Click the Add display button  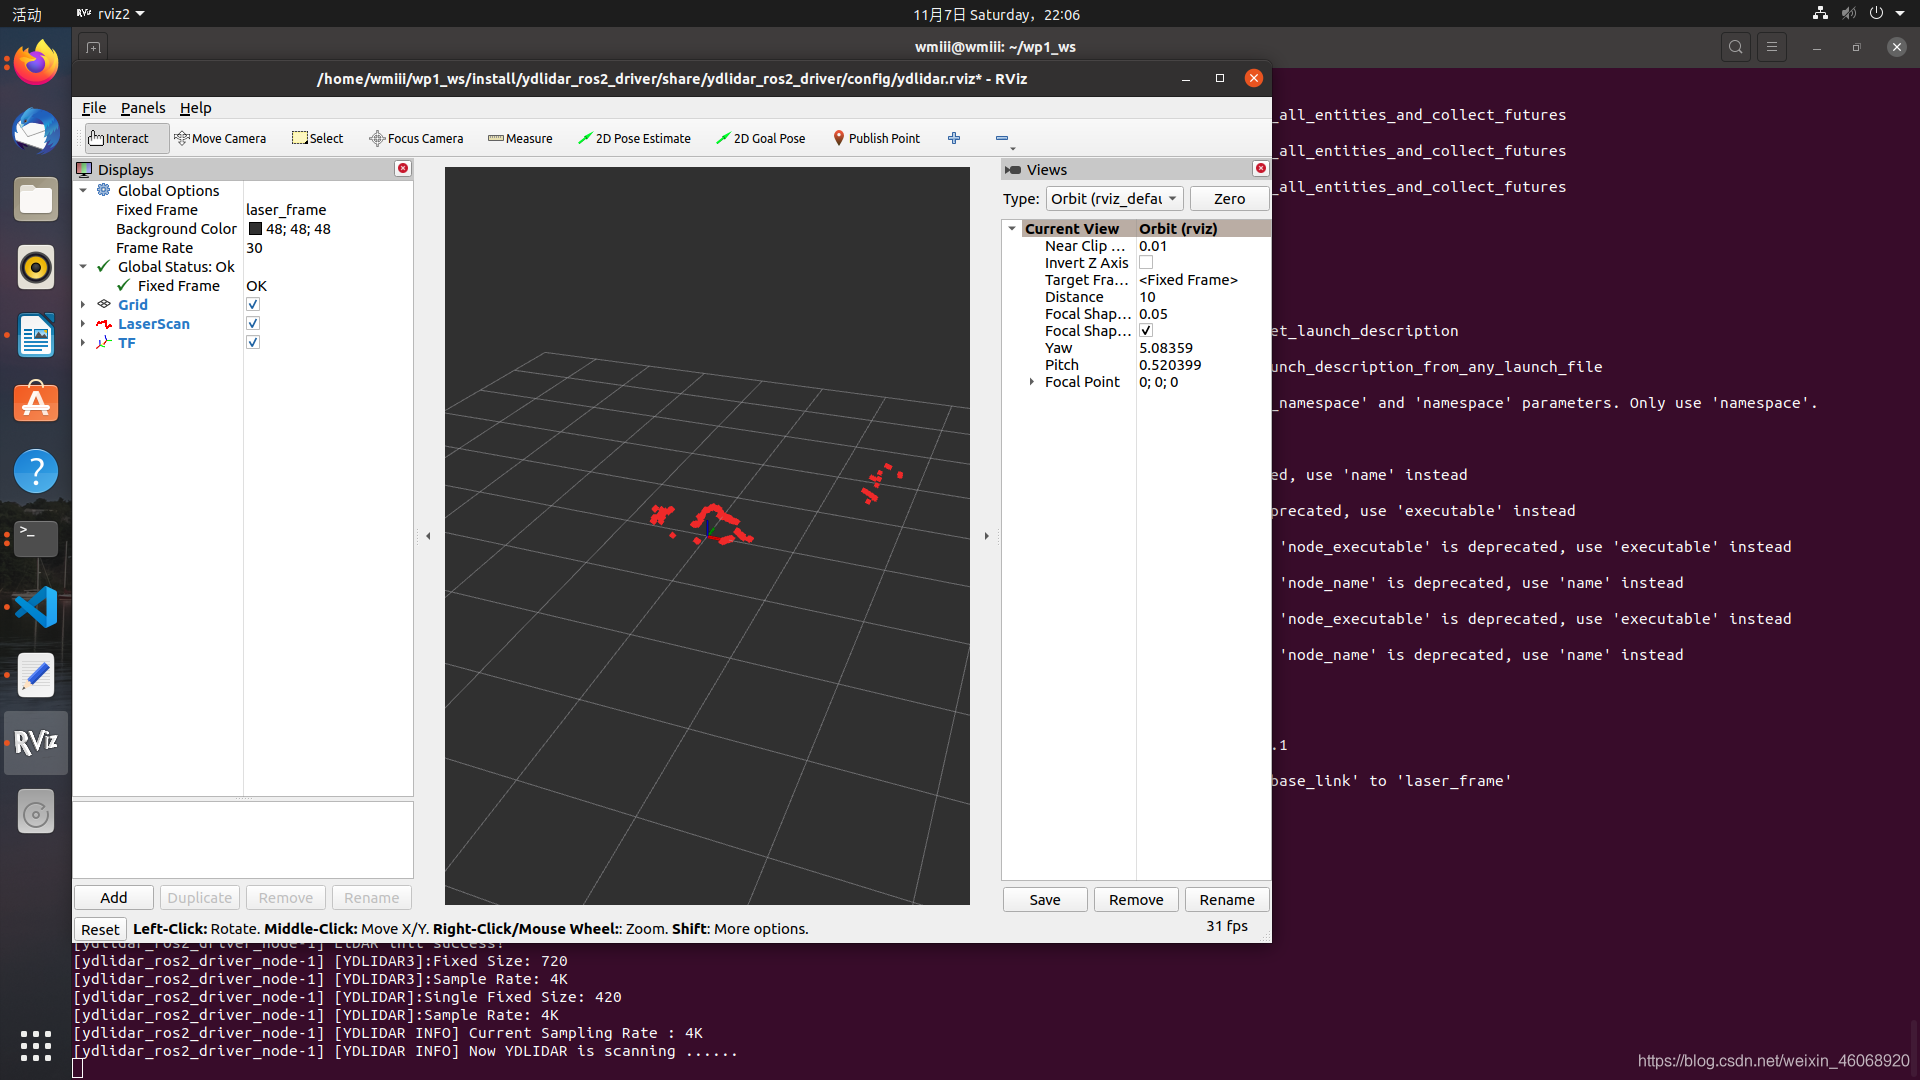[x=113, y=897]
